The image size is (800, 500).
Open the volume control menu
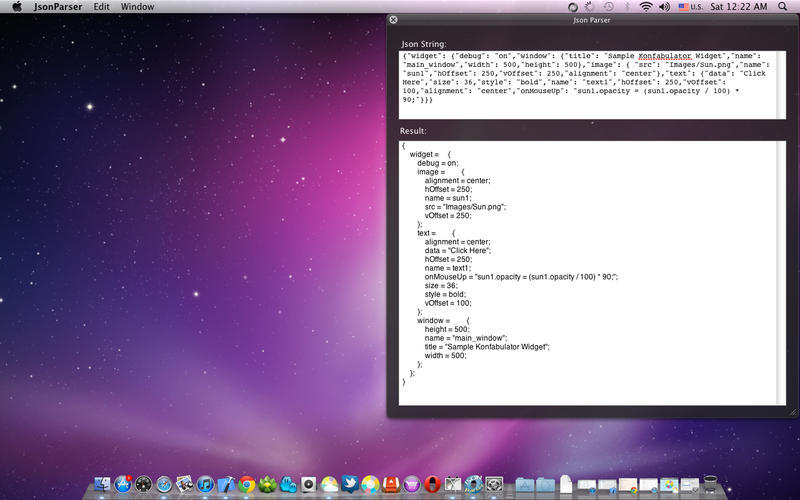pyautogui.click(x=664, y=7)
